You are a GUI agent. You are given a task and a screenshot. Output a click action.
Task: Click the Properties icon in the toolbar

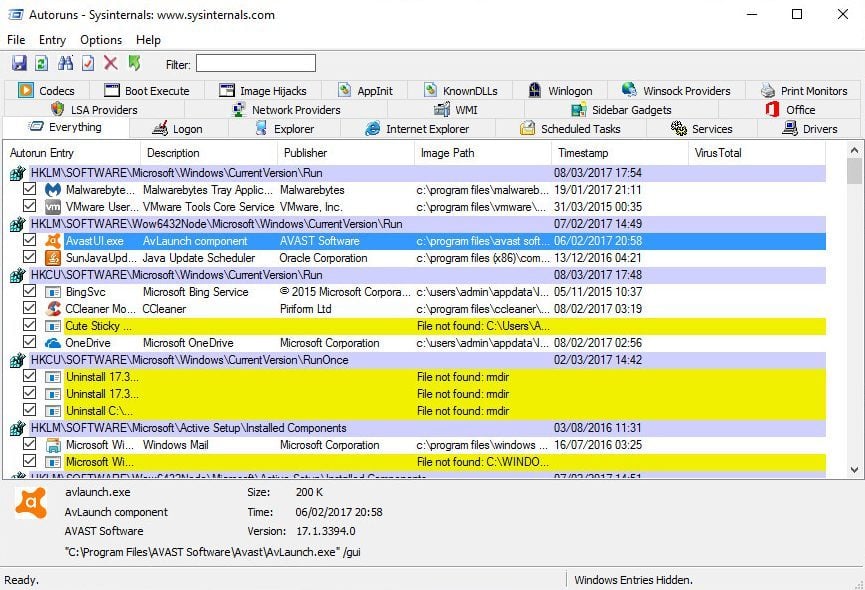coord(88,64)
